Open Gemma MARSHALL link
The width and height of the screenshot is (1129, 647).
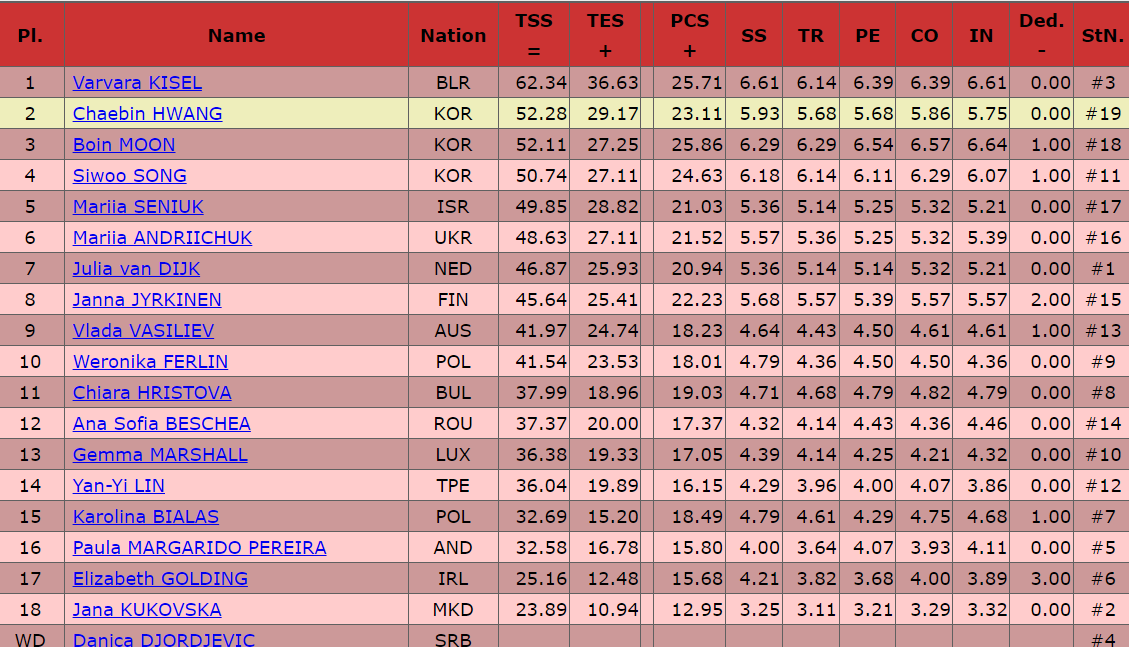pyautogui.click(x=160, y=455)
